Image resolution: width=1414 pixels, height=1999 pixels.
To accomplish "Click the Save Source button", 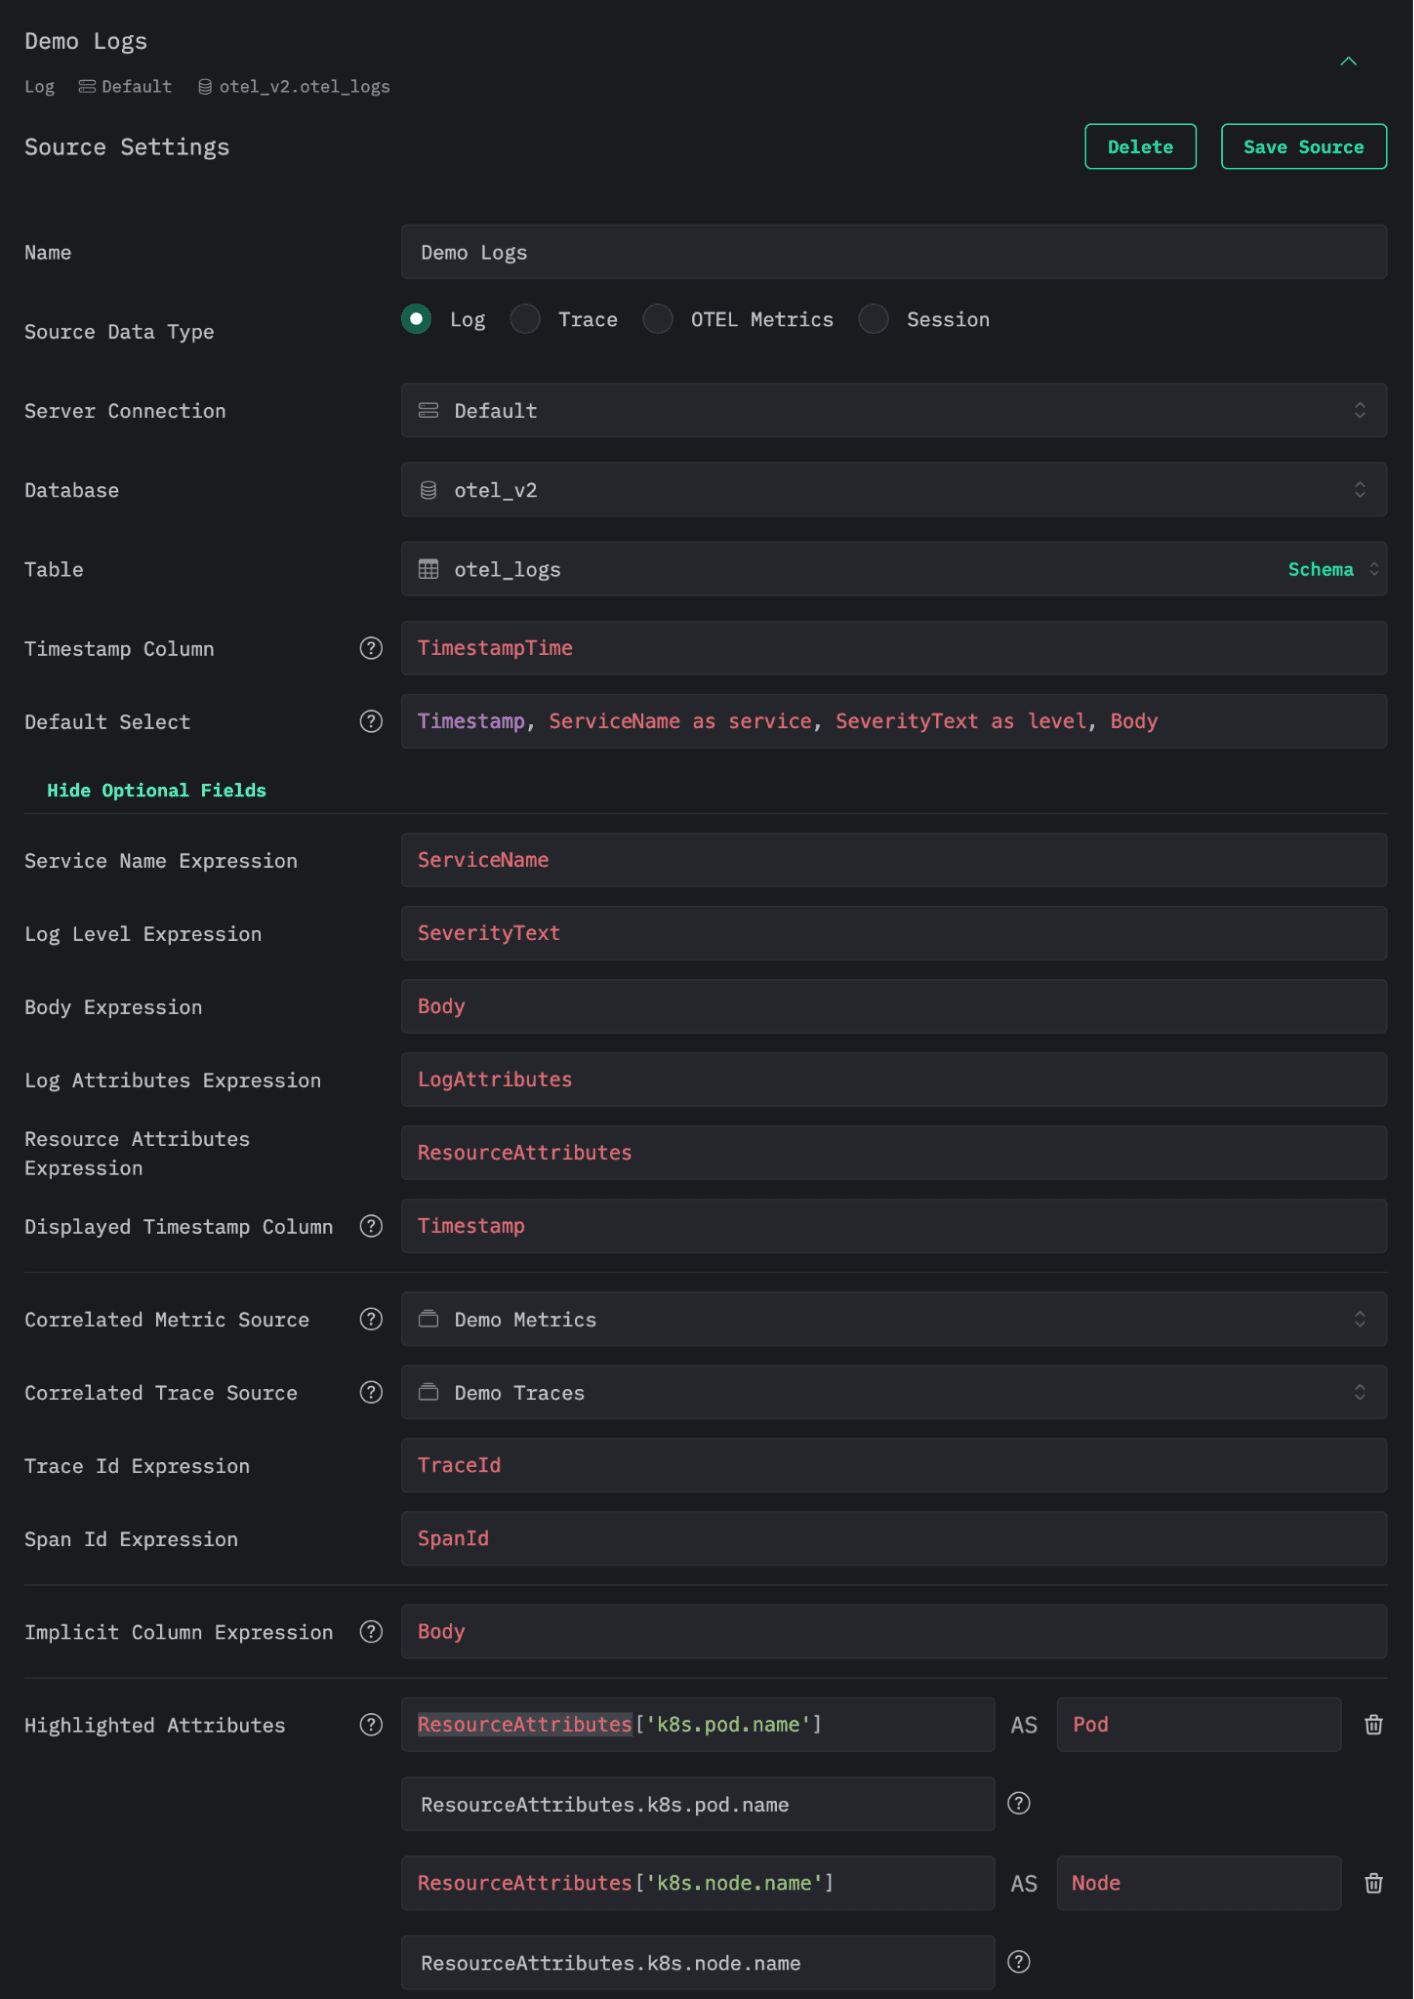I will tap(1303, 147).
